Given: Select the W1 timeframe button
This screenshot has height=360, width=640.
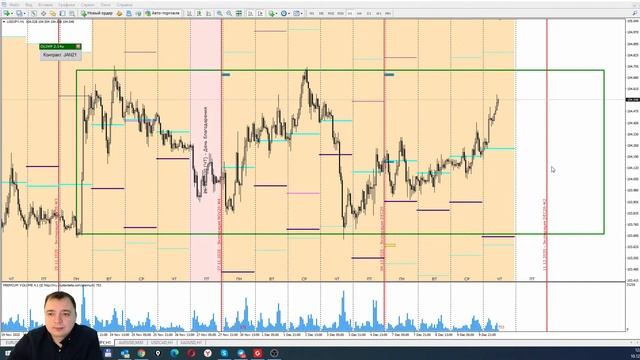Looking at the screenshot, I should [x=378, y=13].
